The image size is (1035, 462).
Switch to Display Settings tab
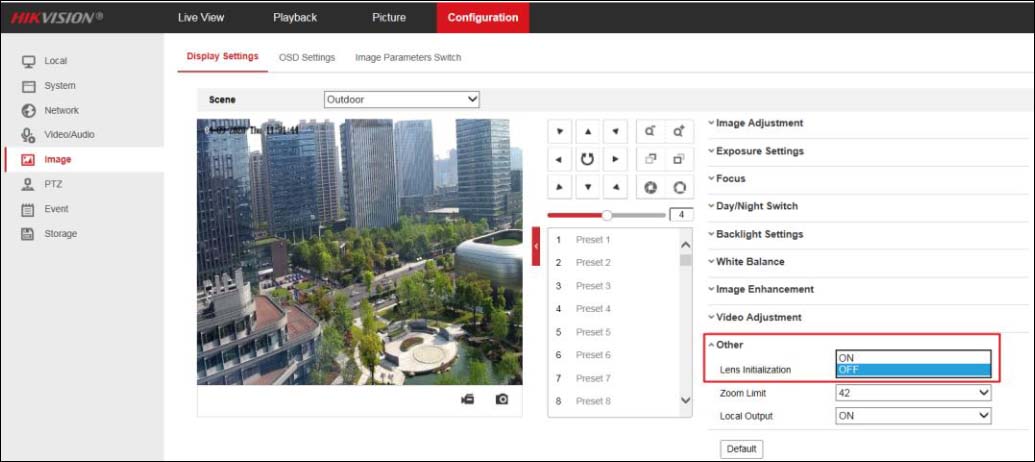tap(222, 57)
